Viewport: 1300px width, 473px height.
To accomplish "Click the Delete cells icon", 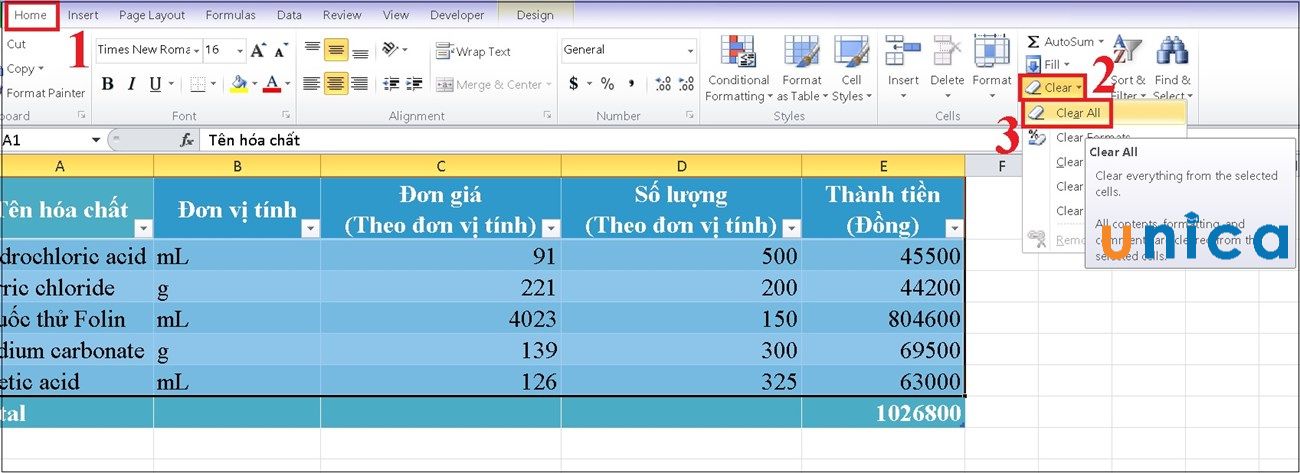I will click(x=946, y=52).
